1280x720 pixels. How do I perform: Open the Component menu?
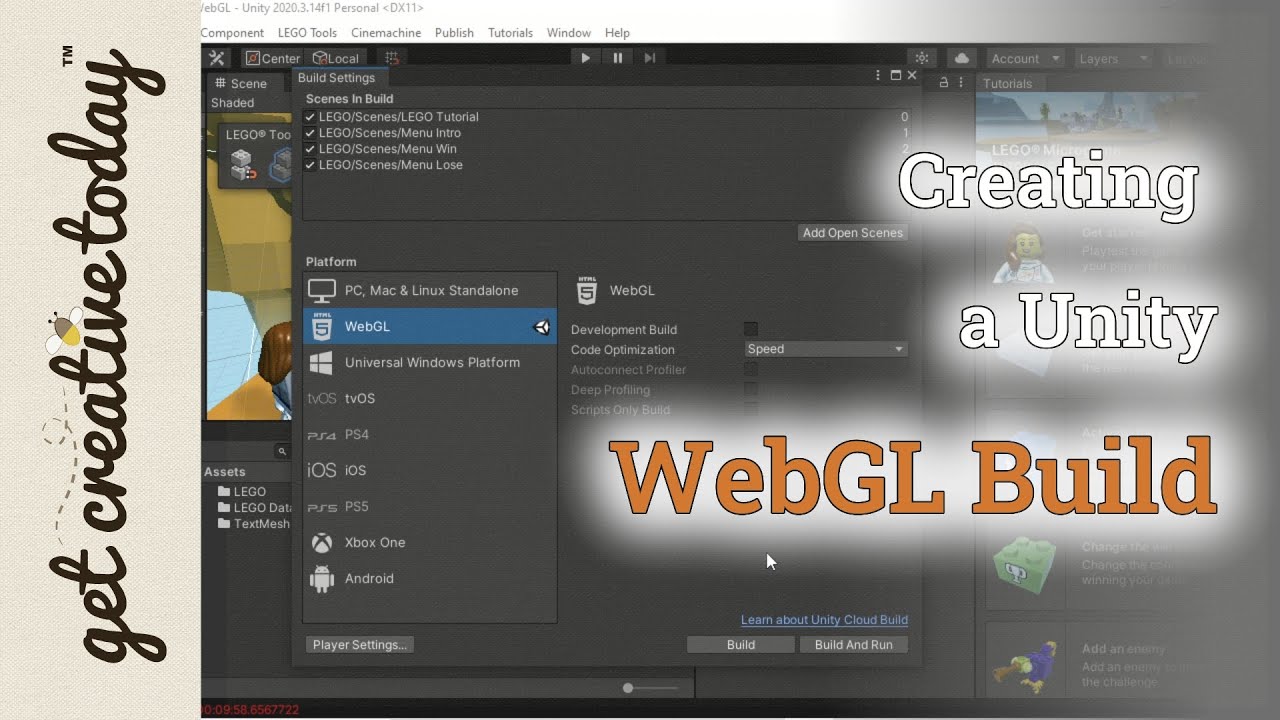(232, 33)
